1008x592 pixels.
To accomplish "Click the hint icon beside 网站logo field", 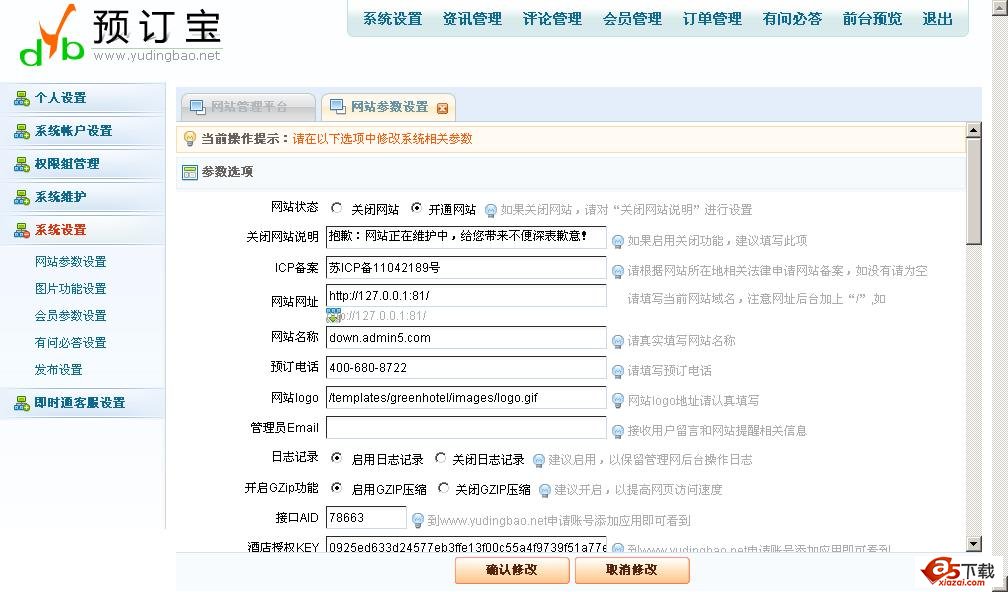I will [x=617, y=400].
